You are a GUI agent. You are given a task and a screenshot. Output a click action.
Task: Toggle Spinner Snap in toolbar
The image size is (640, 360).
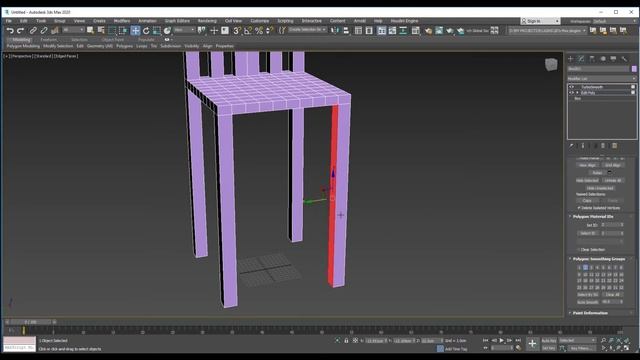click(269, 31)
